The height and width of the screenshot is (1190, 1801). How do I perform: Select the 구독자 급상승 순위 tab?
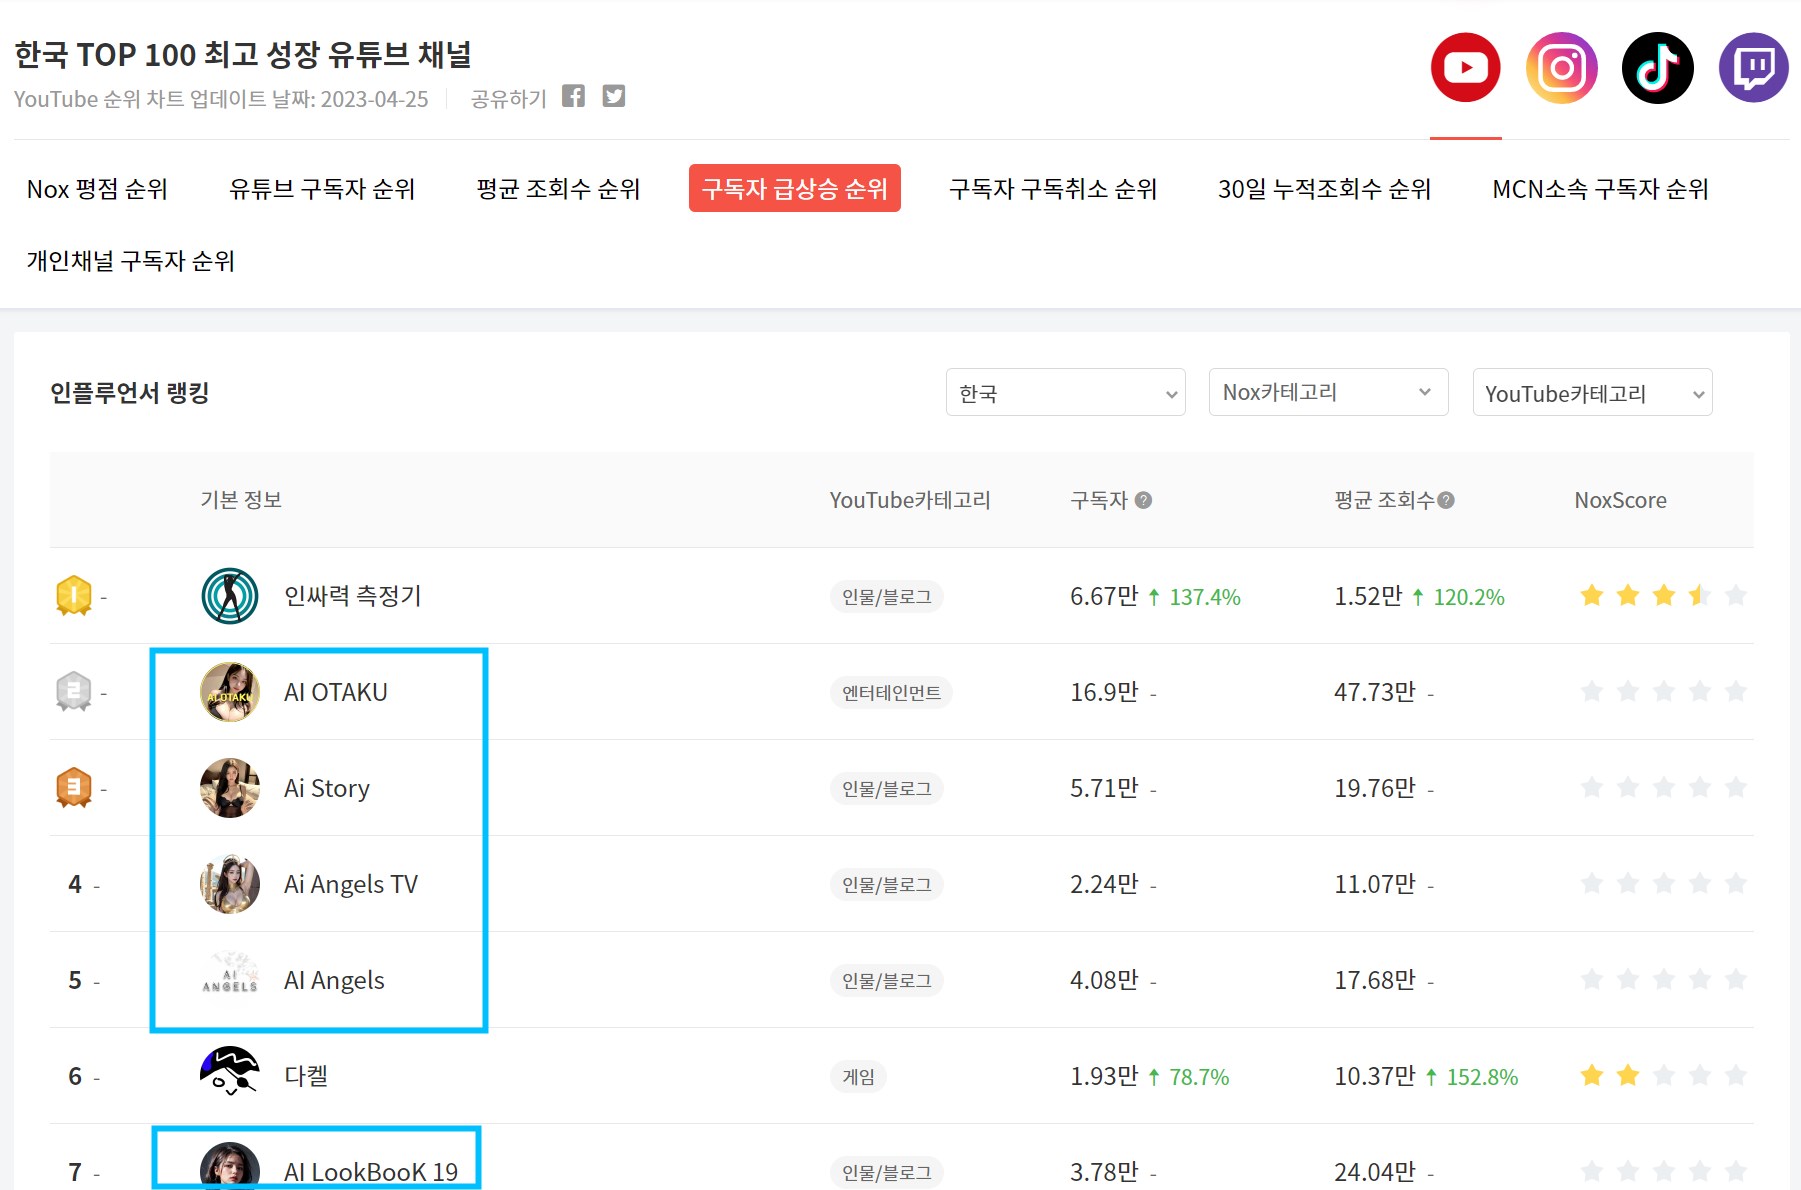point(795,189)
